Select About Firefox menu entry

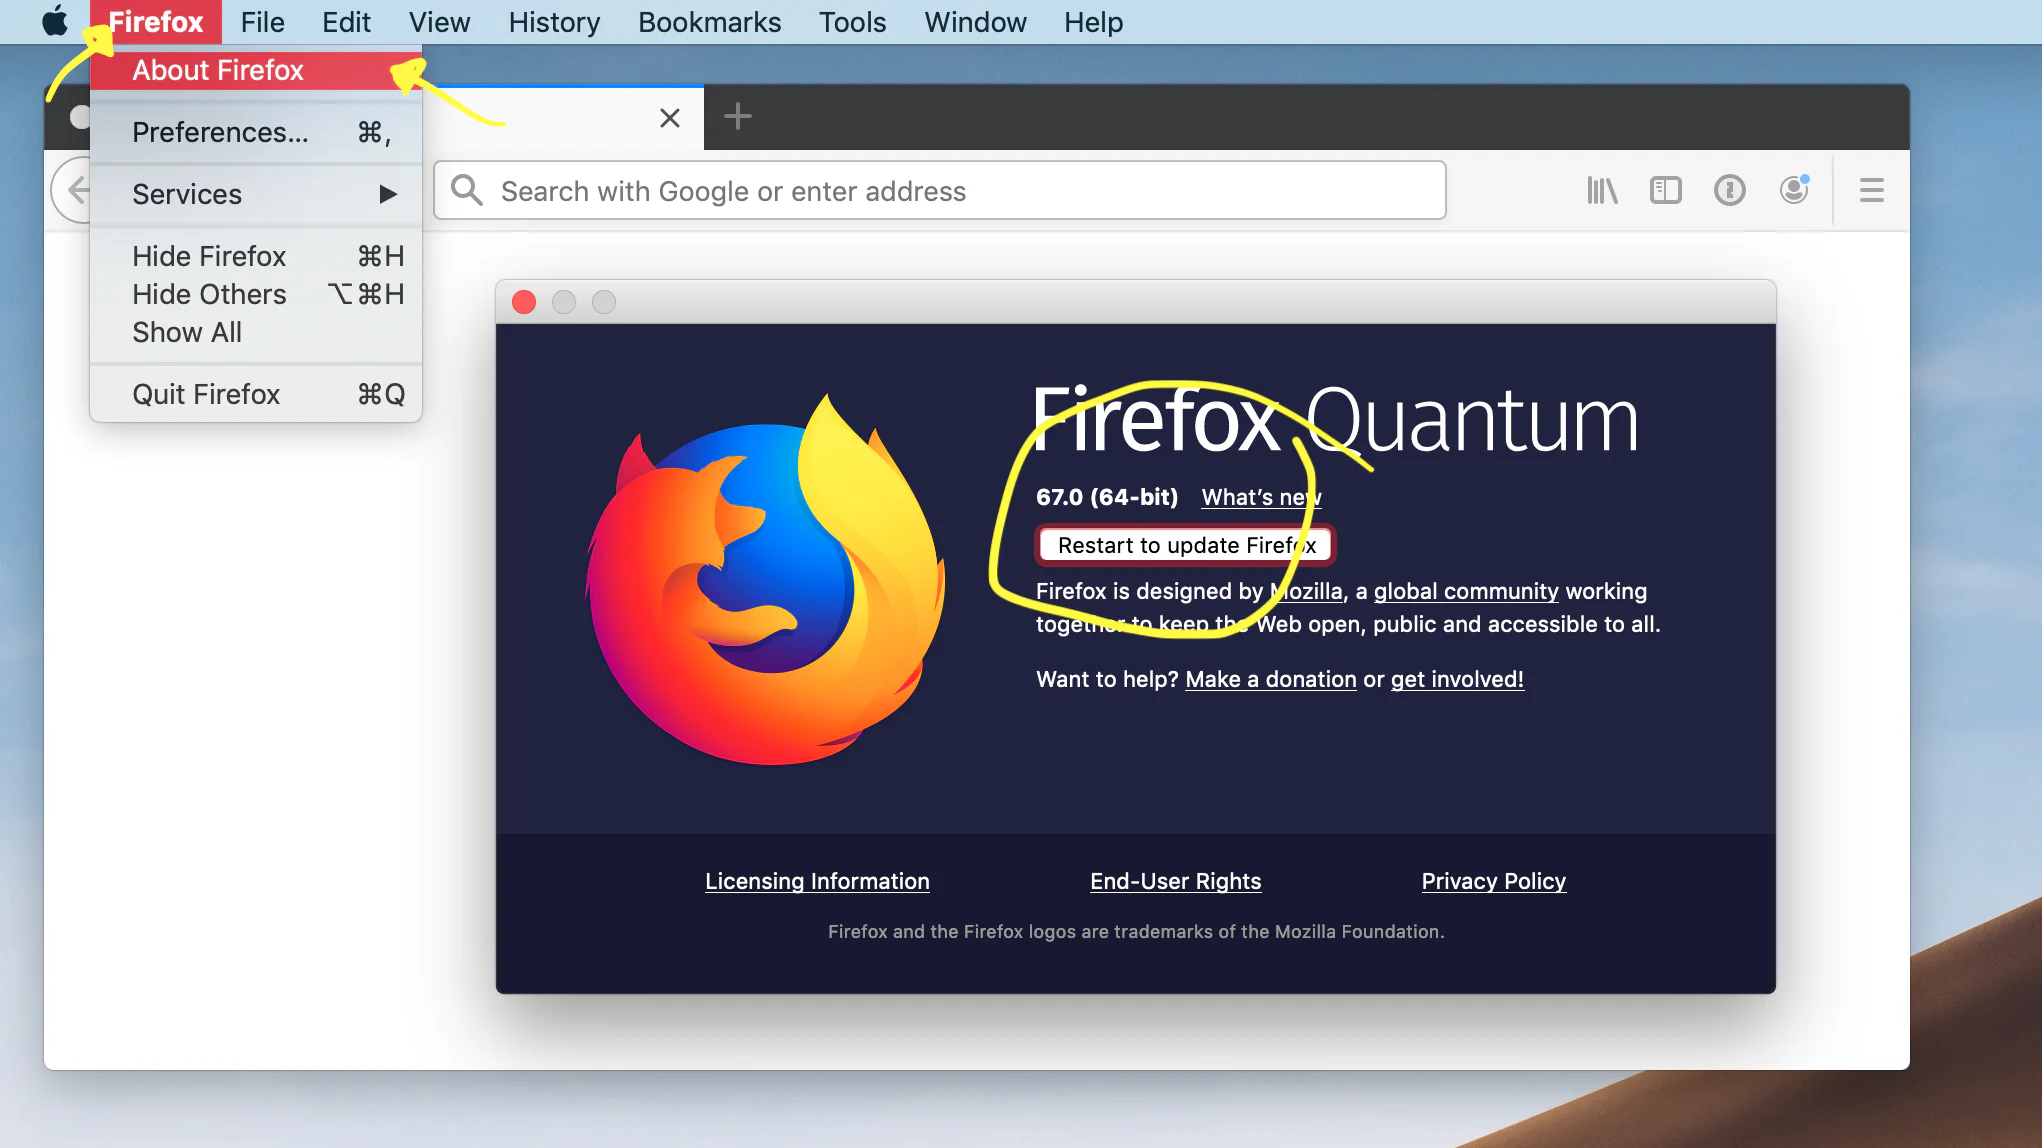(x=256, y=70)
